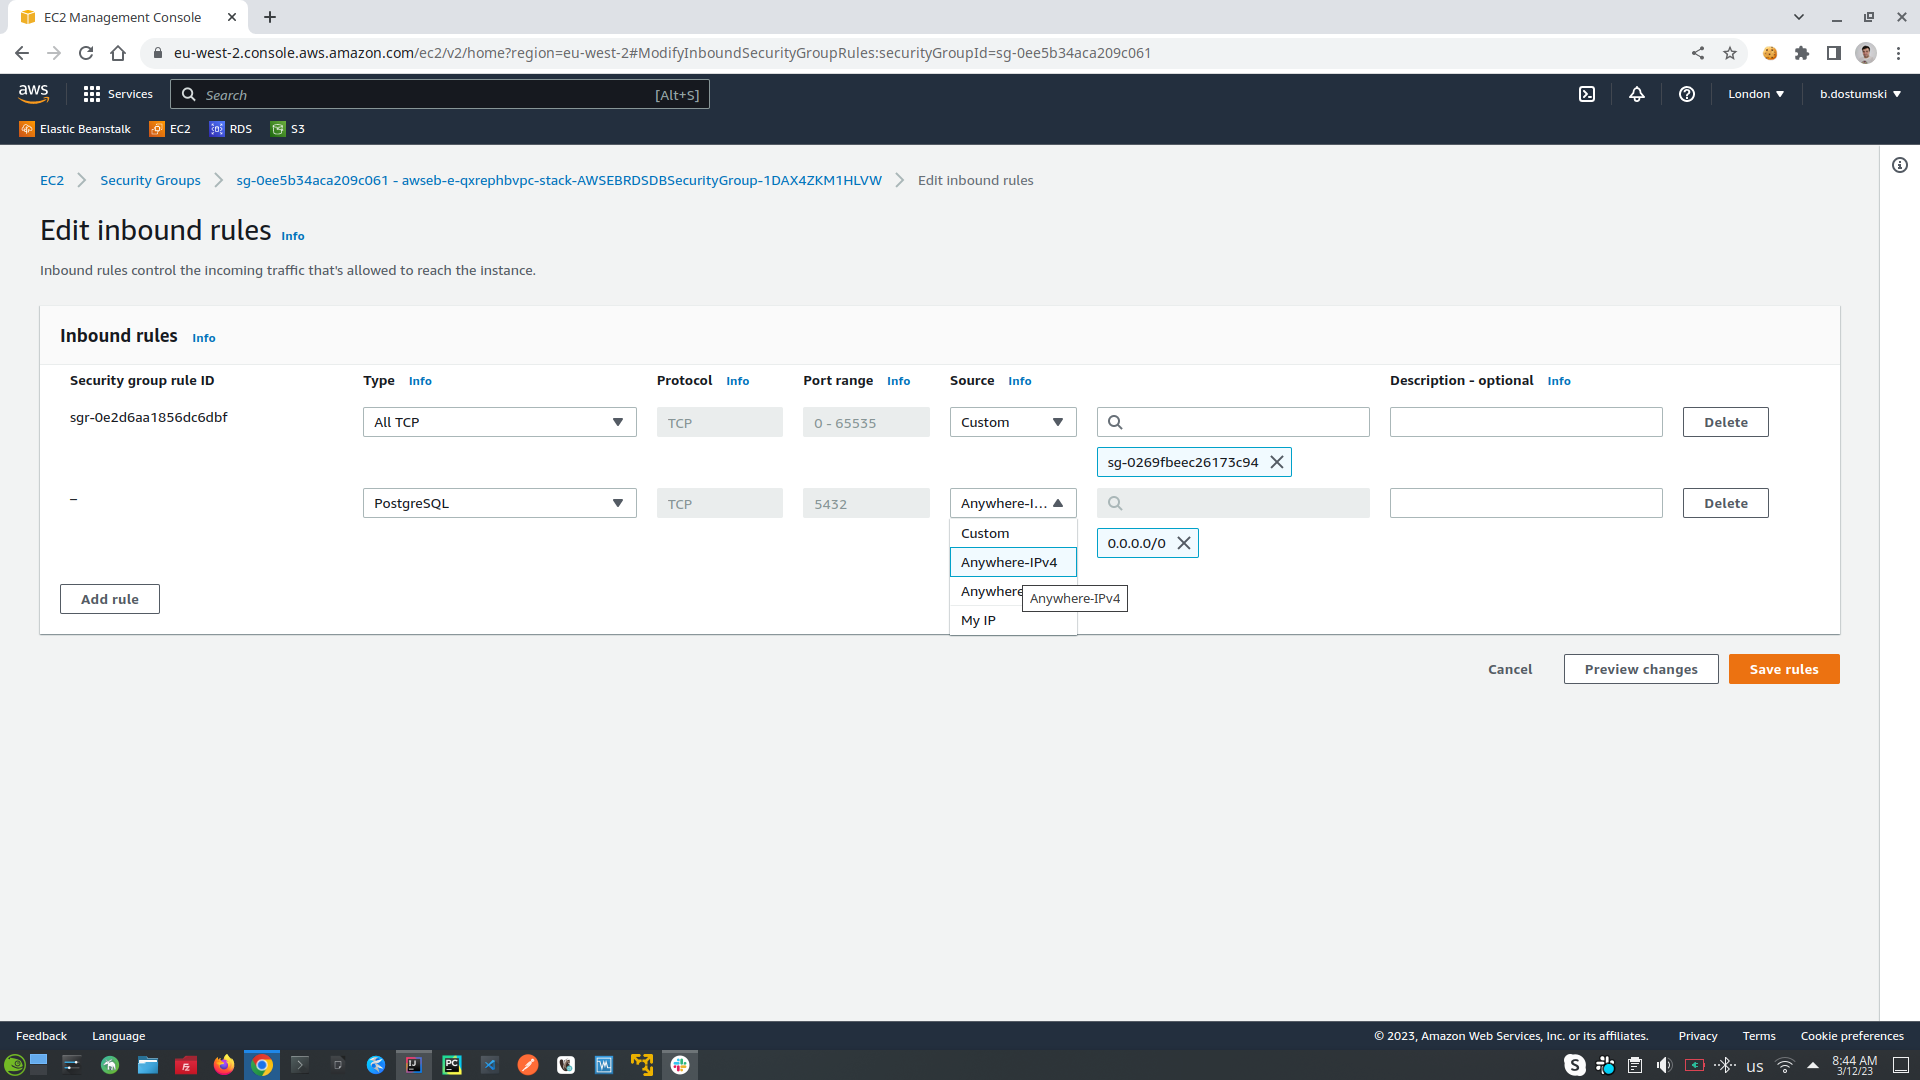Remove the 0.0.0.0/0 source tag
This screenshot has width=1920, height=1080.
tap(1184, 543)
